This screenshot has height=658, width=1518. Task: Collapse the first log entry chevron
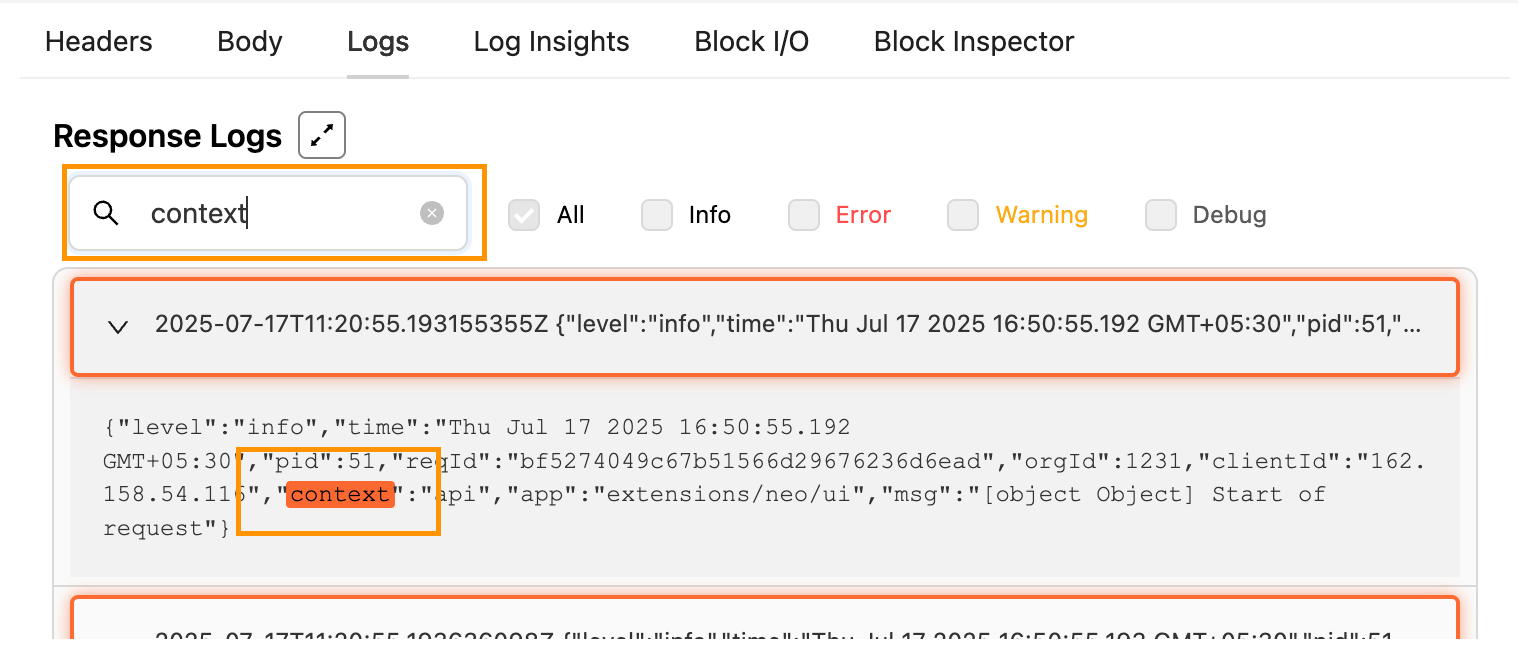[118, 326]
